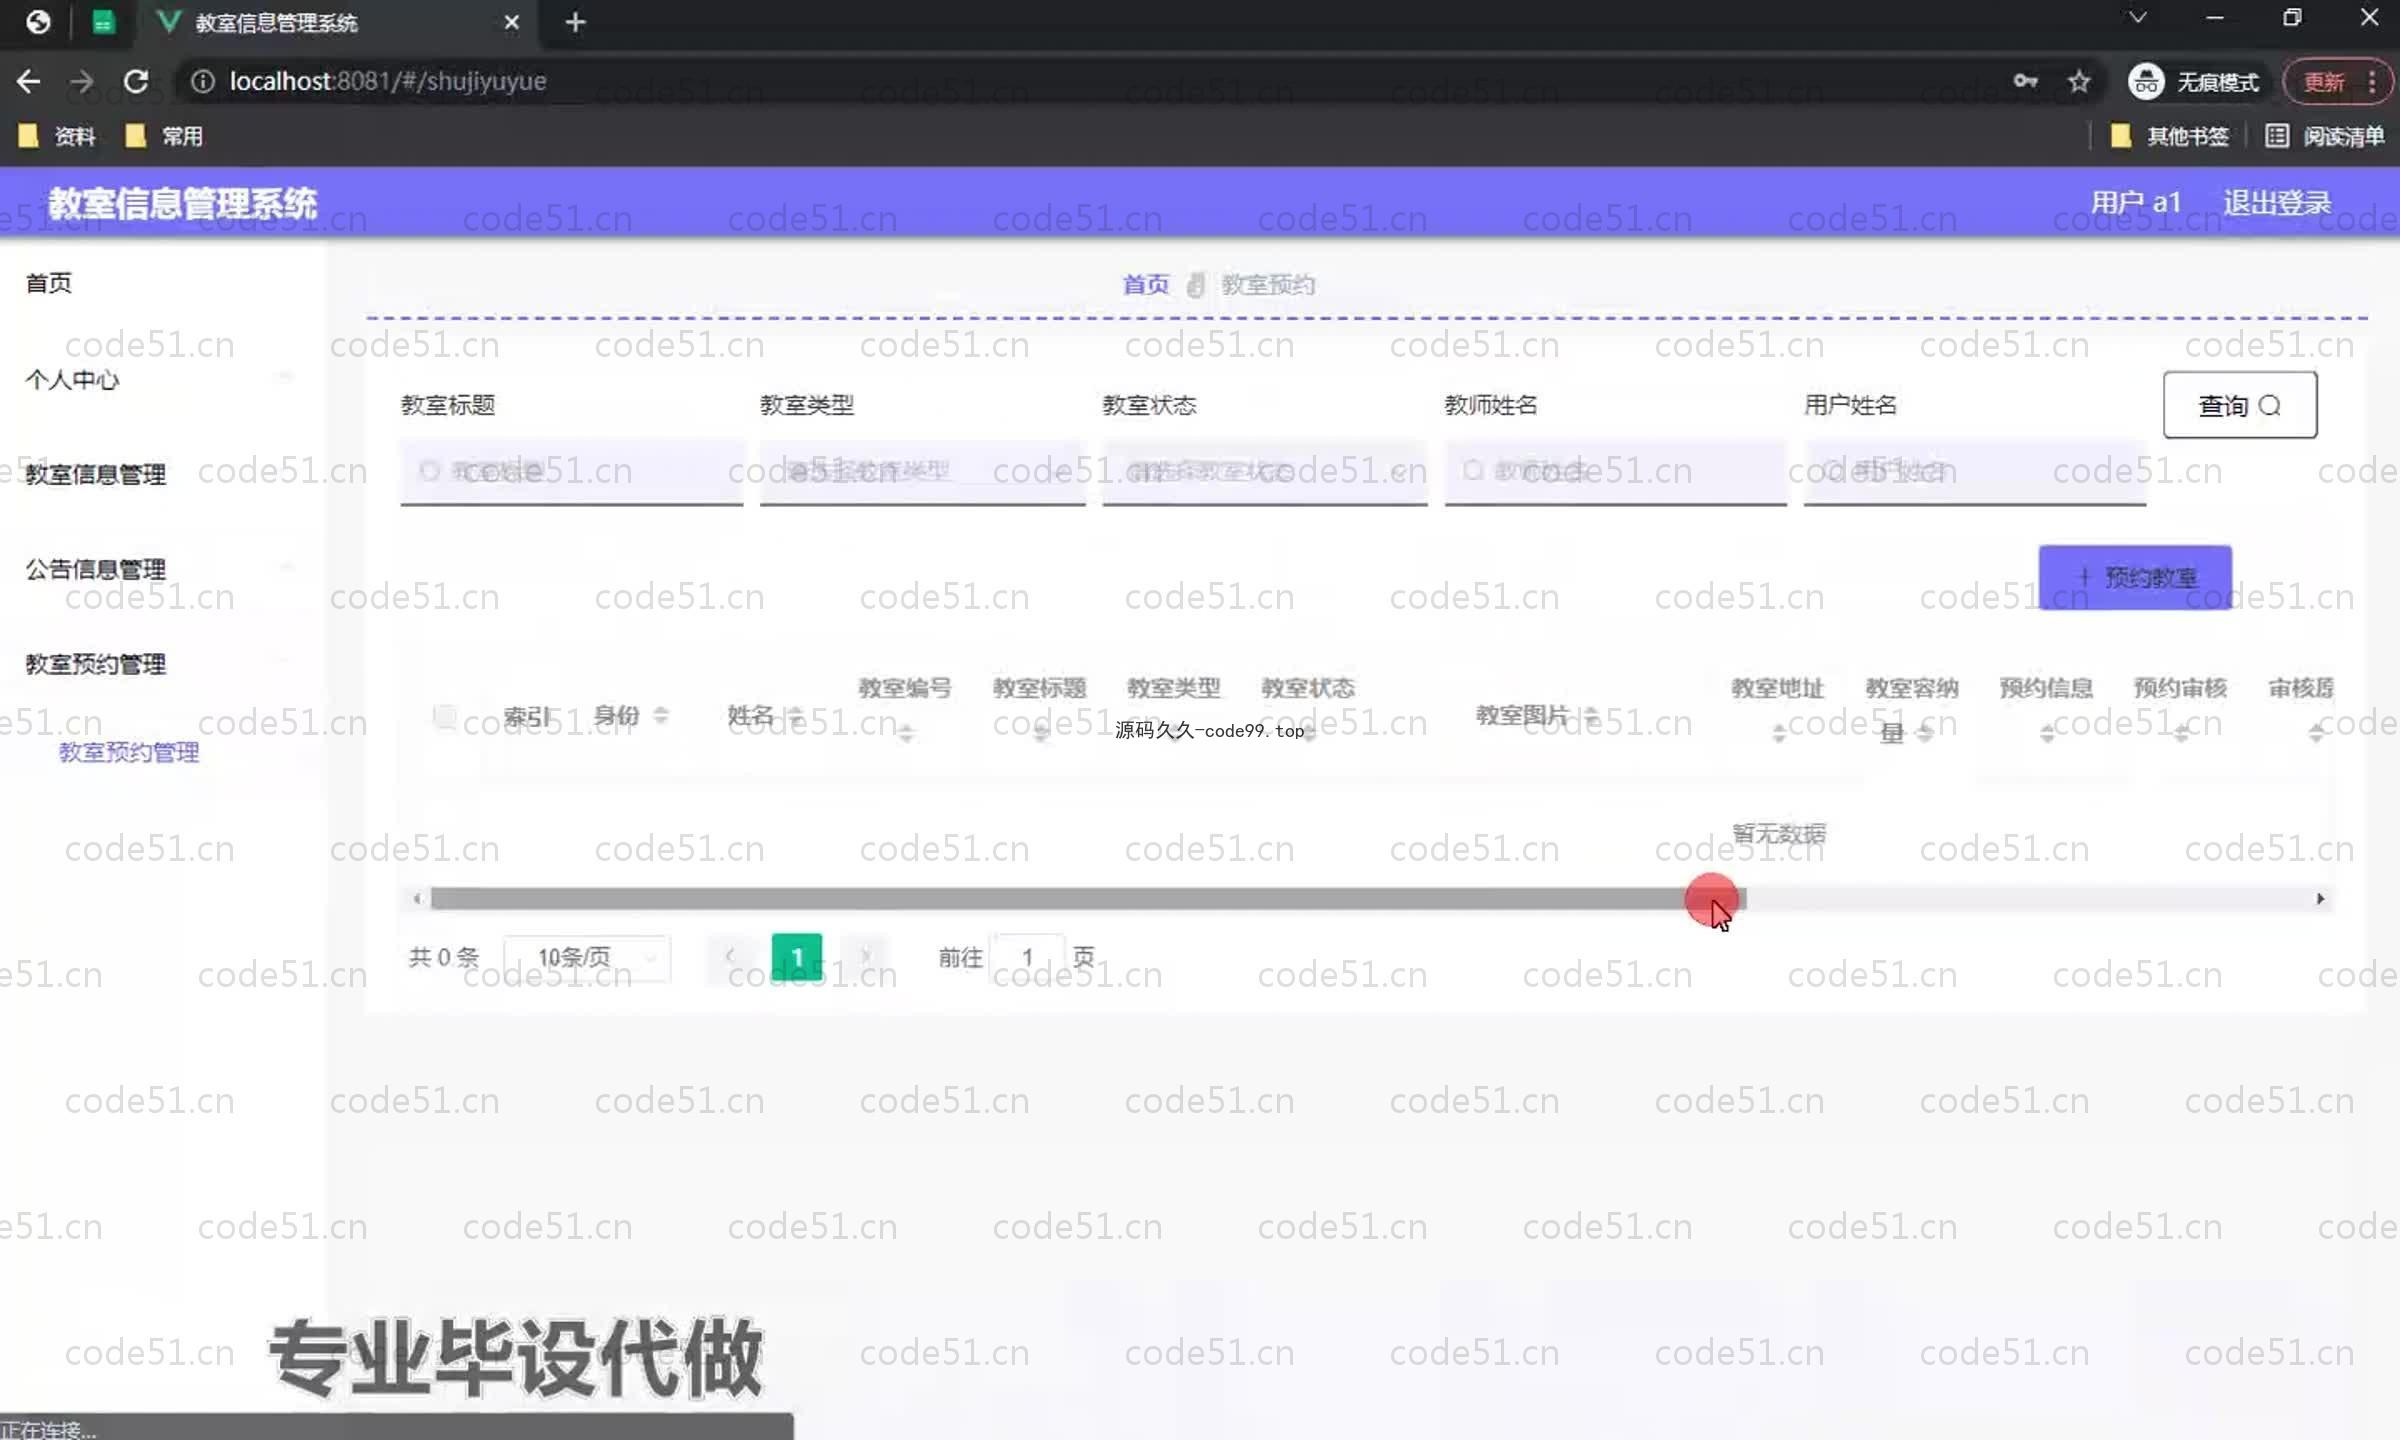Sort the table by 教室地址 column
This screenshot has width=2400, height=1440.
(1779, 734)
